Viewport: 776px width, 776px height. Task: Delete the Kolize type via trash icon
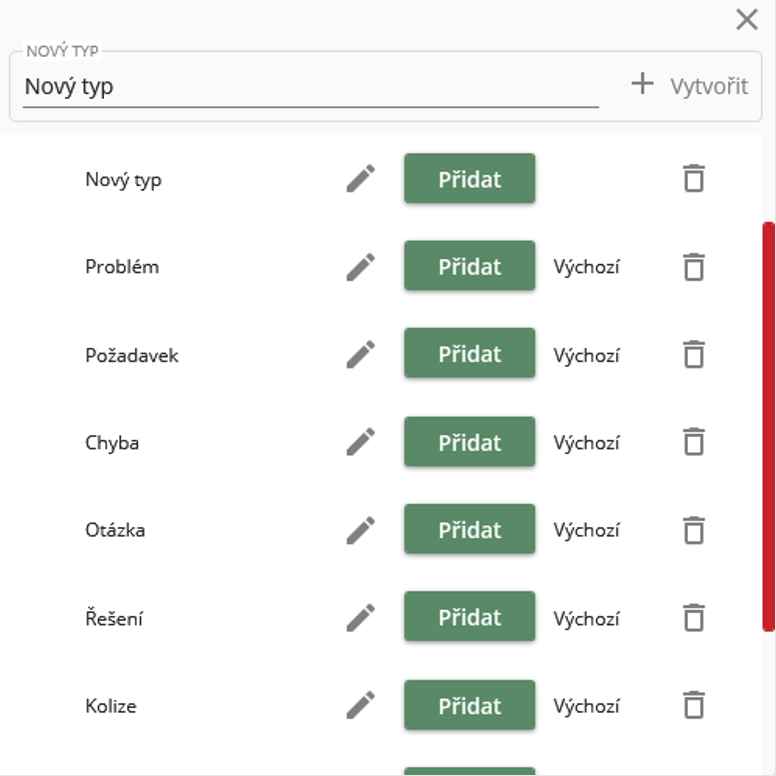pyautogui.click(x=693, y=705)
